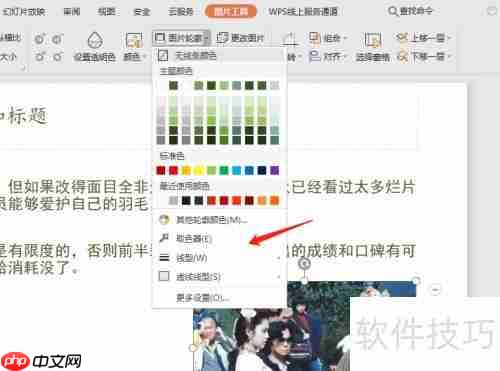This screenshot has width=500, height=371.
Task: Expand the 下移一层 dropdown arrow
Action: click(x=449, y=57)
